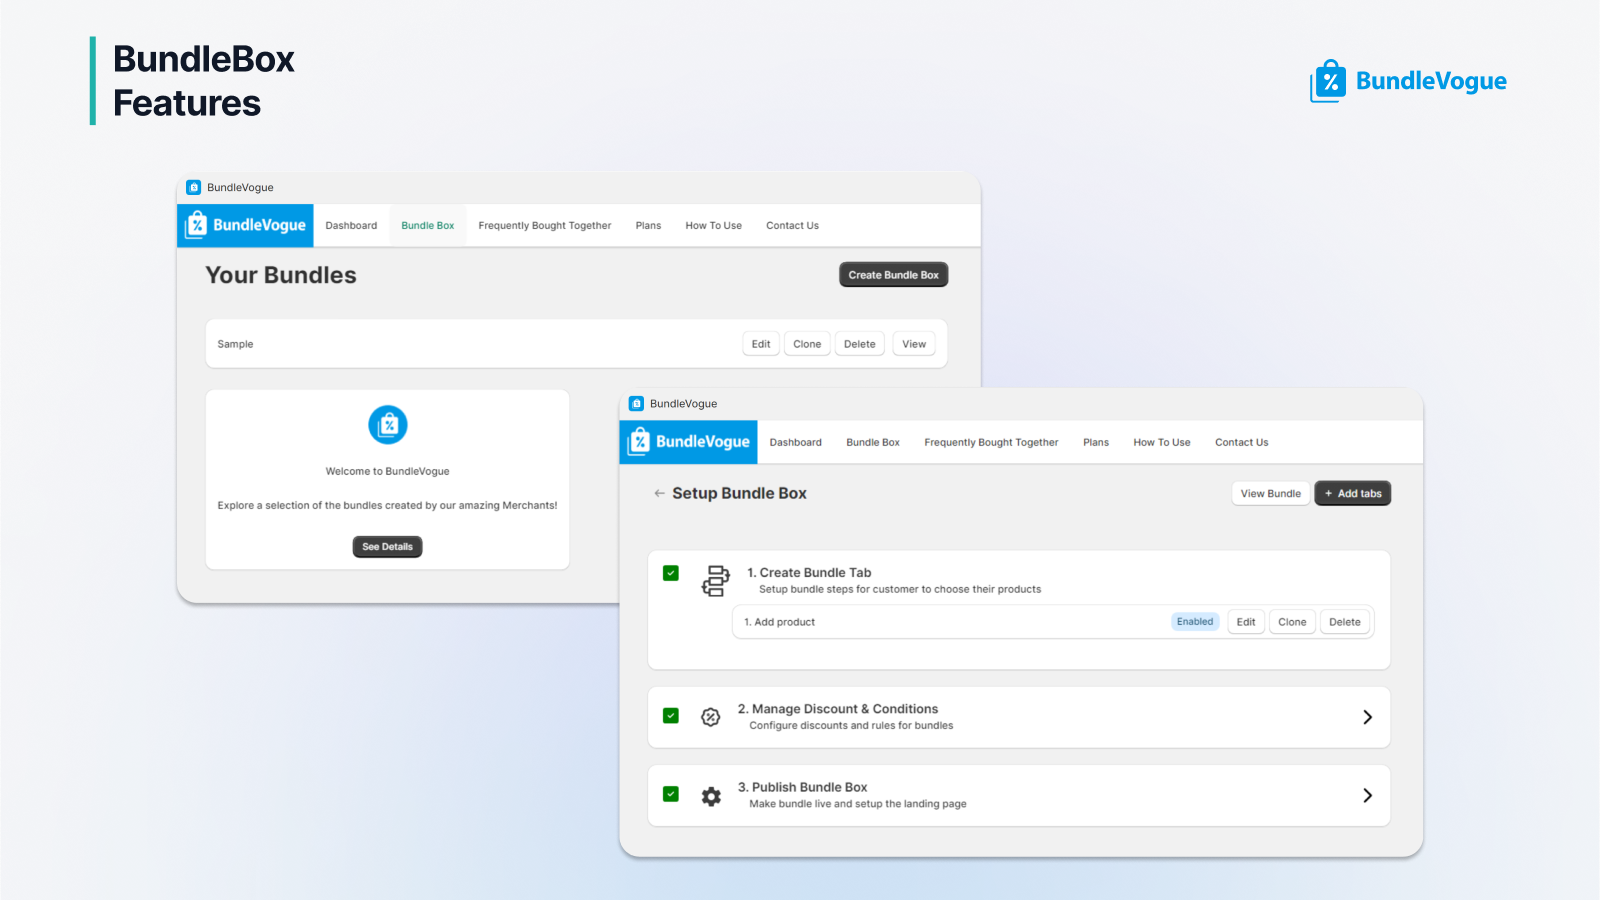Click the BundleVogue welcome icon above the merchant message
The width and height of the screenshot is (1600, 900).
point(387,425)
